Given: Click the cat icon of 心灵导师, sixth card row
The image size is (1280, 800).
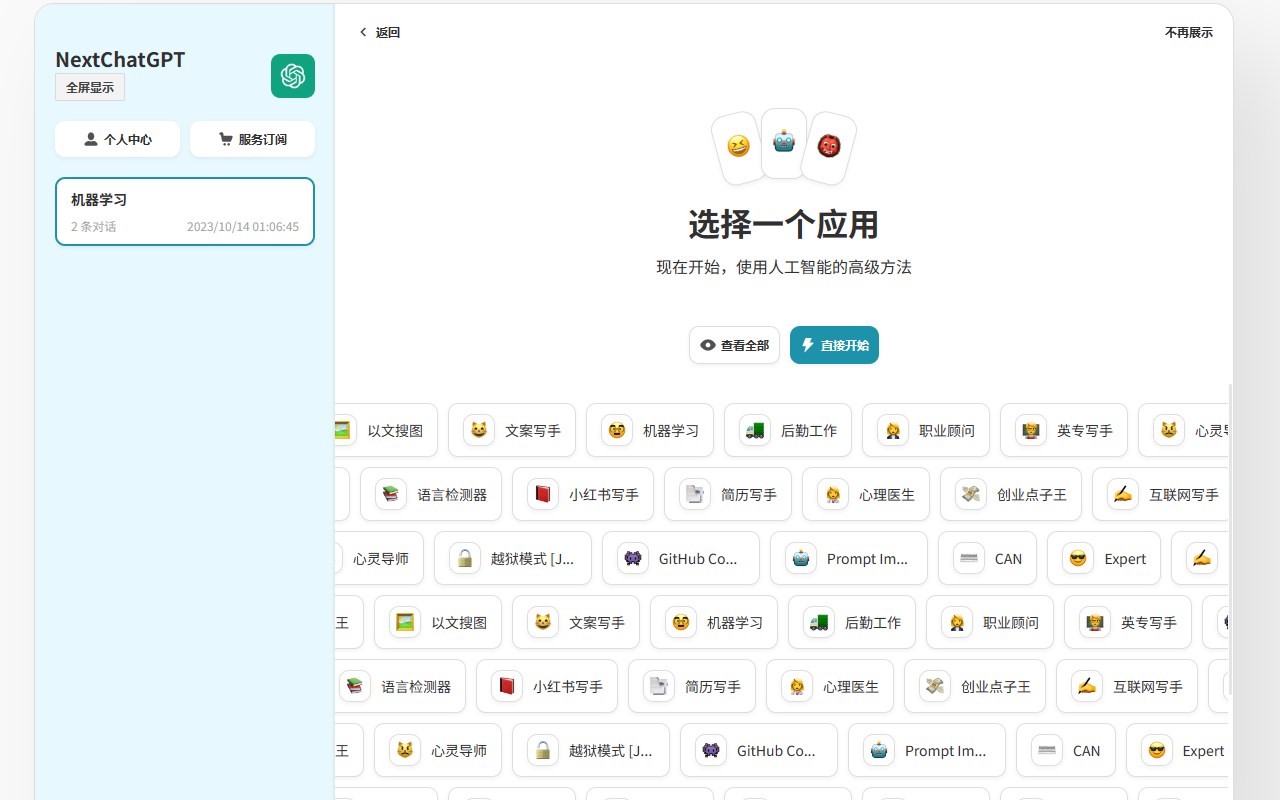Looking at the screenshot, I should click(405, 751).
